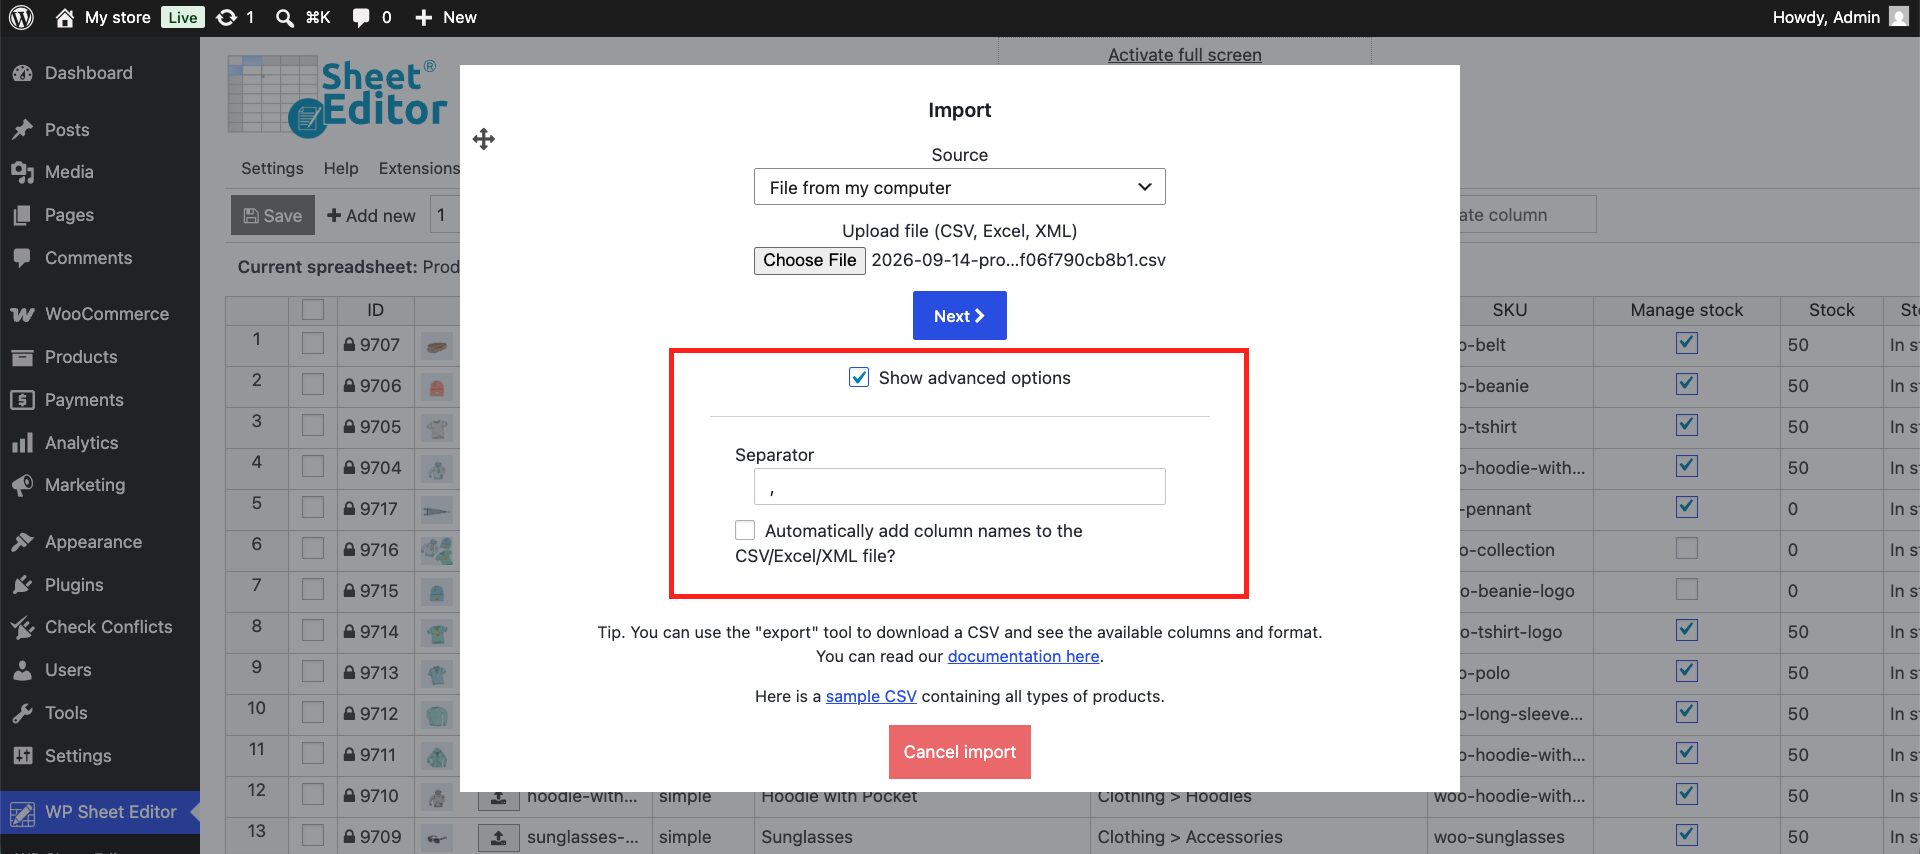This screenshot has width=1920, height=854.
Task: Click the product thumbnail for ID 9706
Action: click(437, 387)
